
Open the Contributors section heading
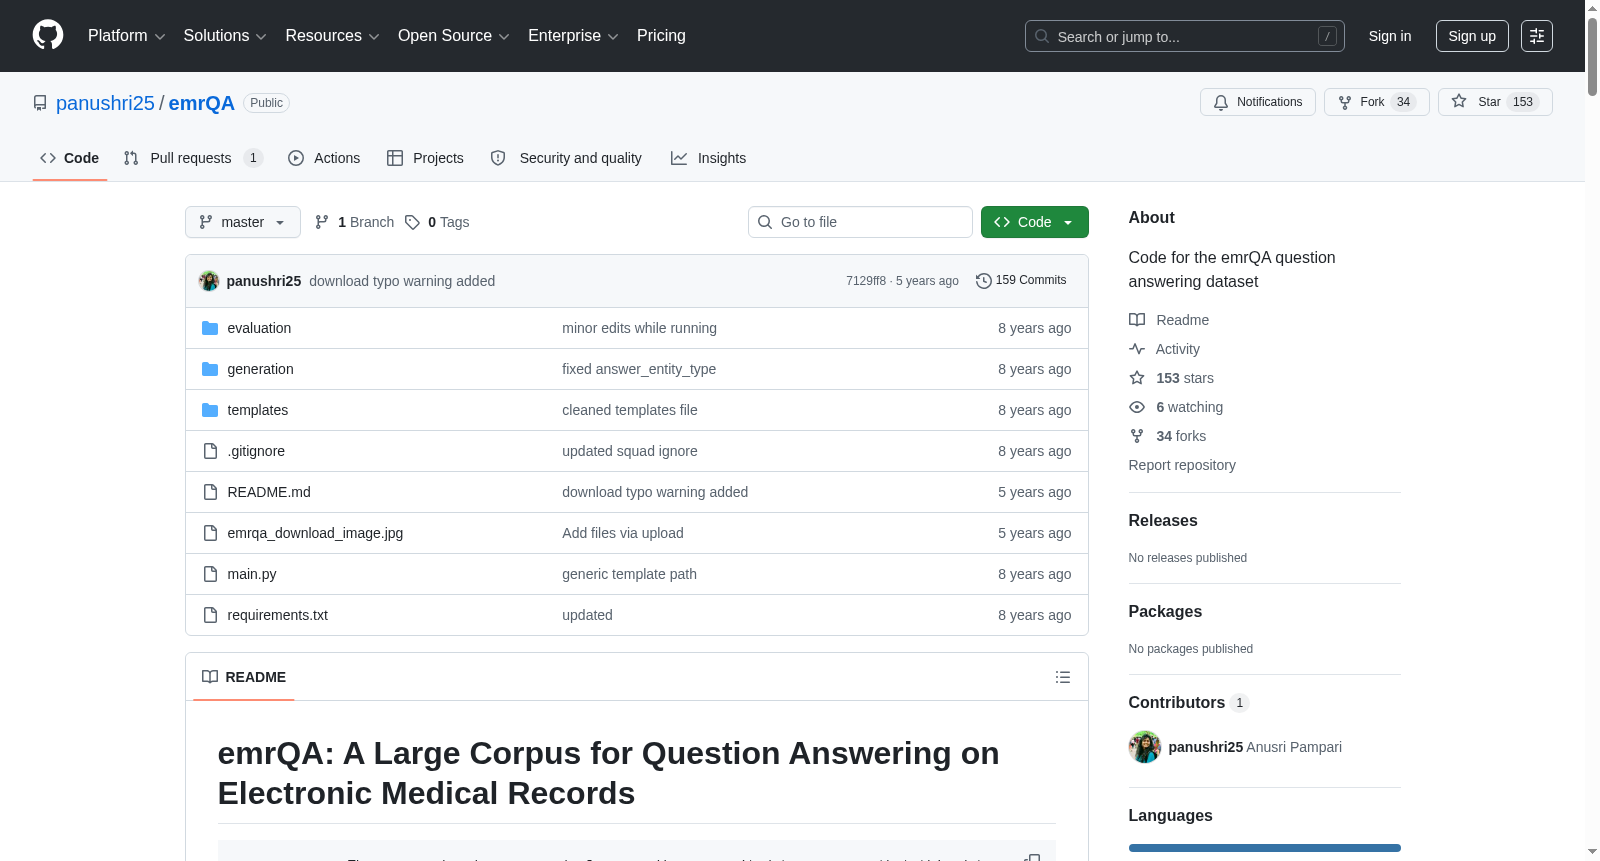click(1189, 702)
